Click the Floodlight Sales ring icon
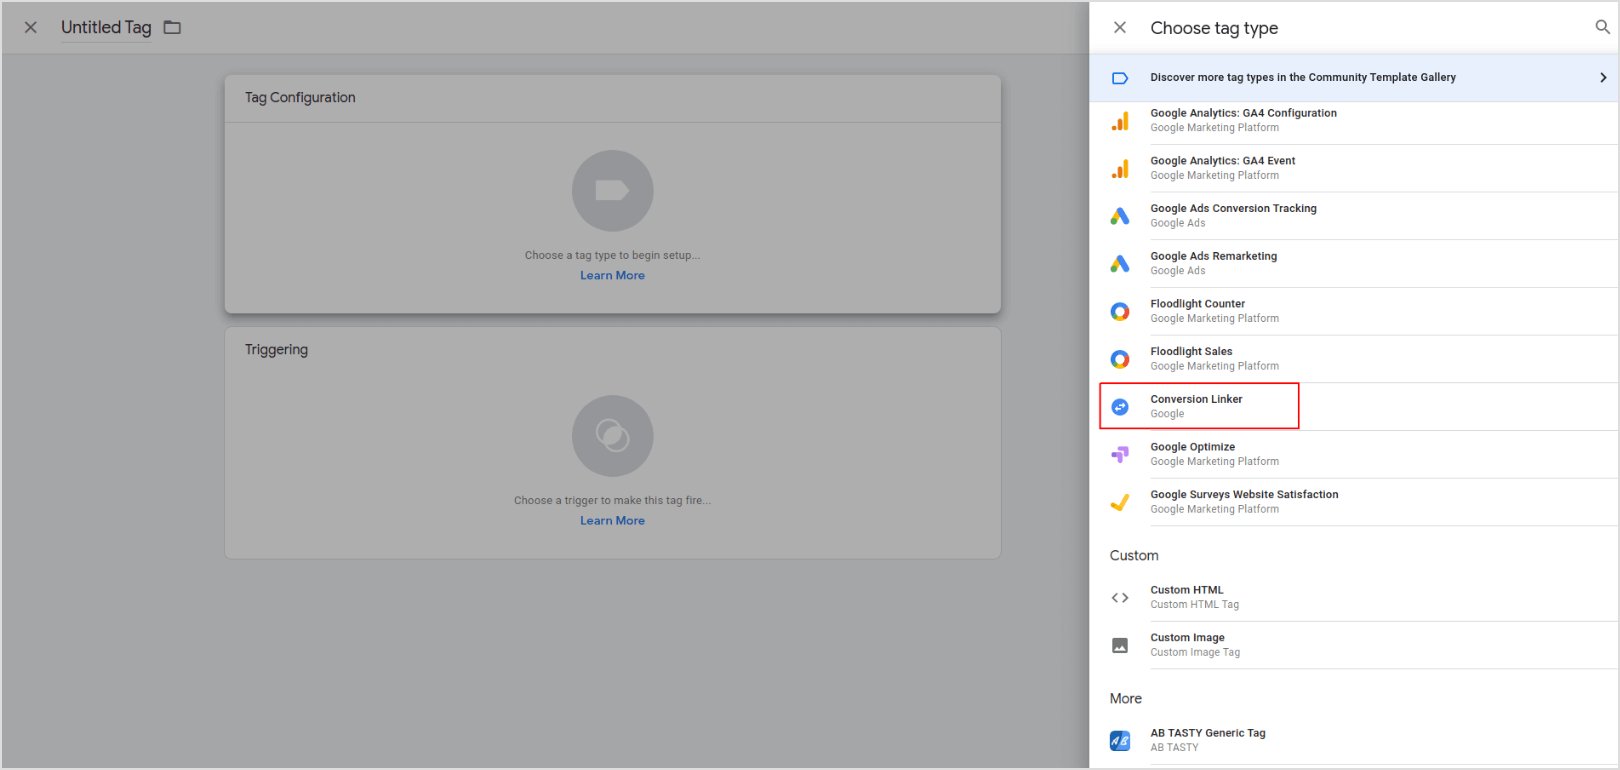The width and height of the screenshot is (1620, 770). coord(1120,359)
